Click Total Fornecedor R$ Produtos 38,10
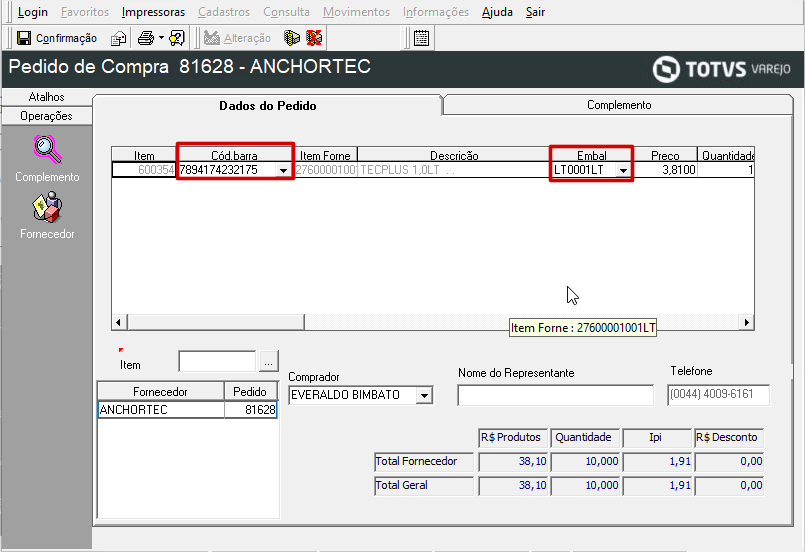This screenshot has height=552, width=805. point(513,462)
